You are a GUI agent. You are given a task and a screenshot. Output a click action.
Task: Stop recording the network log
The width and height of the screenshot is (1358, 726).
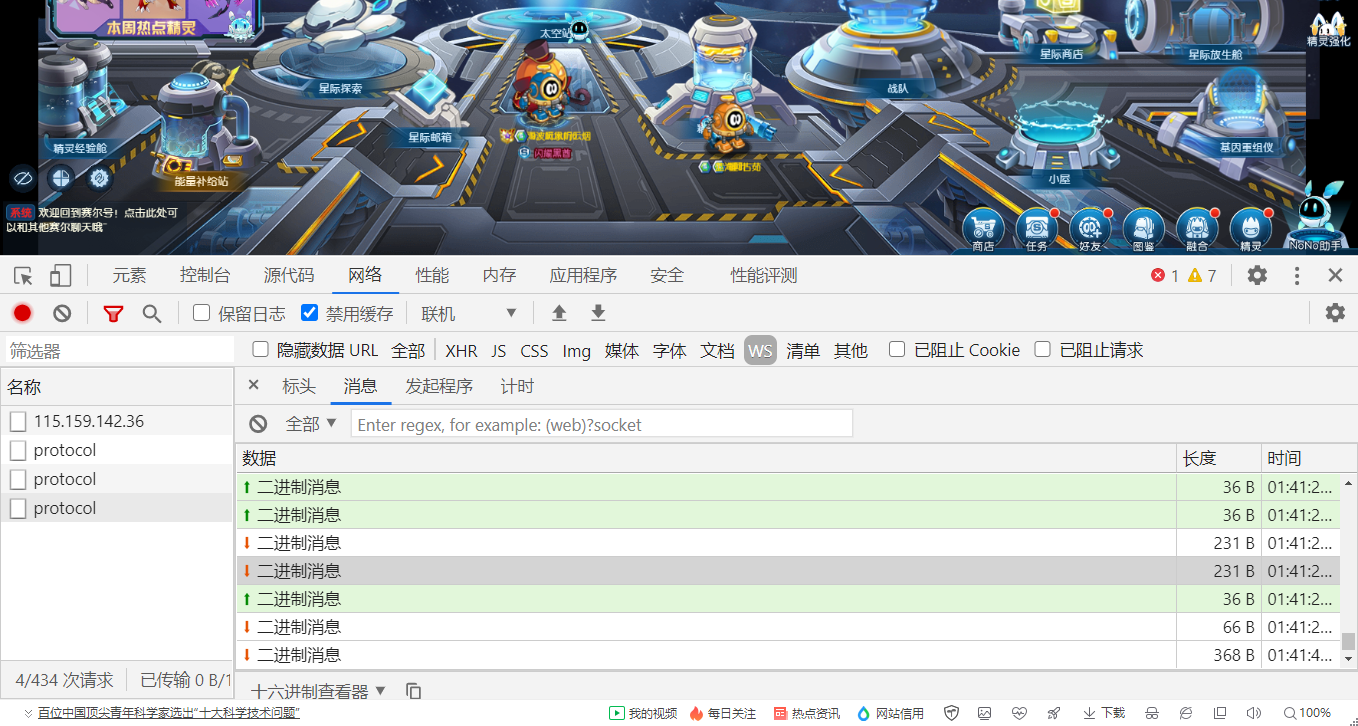pyautogui.click(x=22, y=313)
